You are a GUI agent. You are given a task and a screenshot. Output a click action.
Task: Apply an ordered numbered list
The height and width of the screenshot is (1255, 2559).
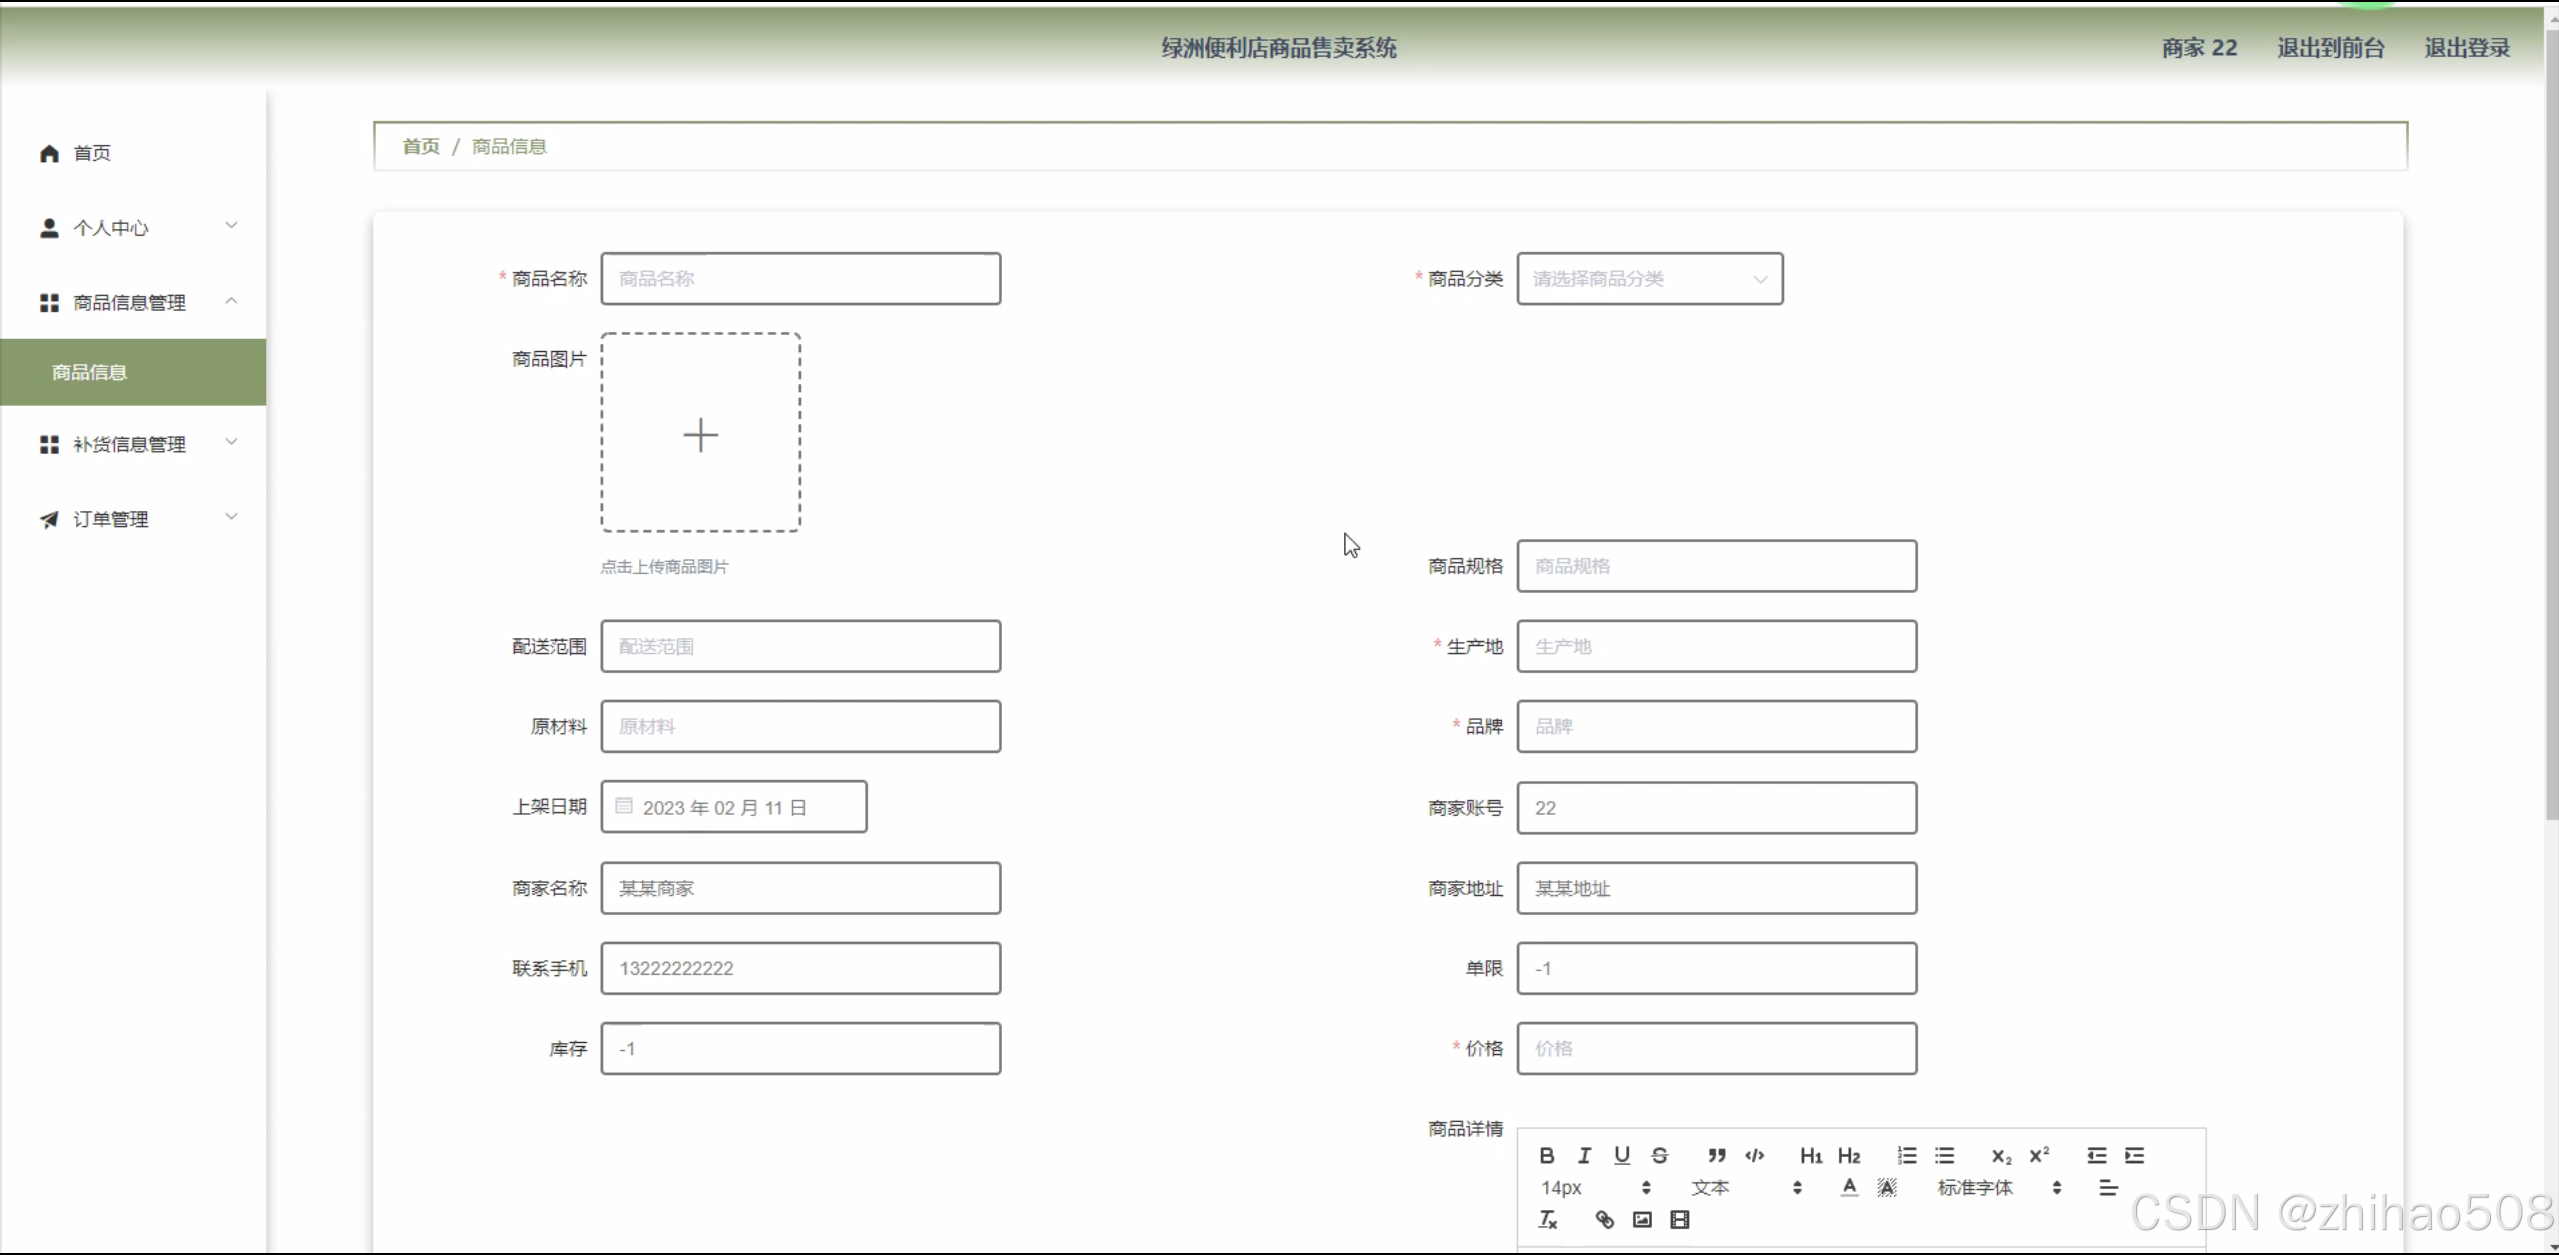tap(1907, 1155)
